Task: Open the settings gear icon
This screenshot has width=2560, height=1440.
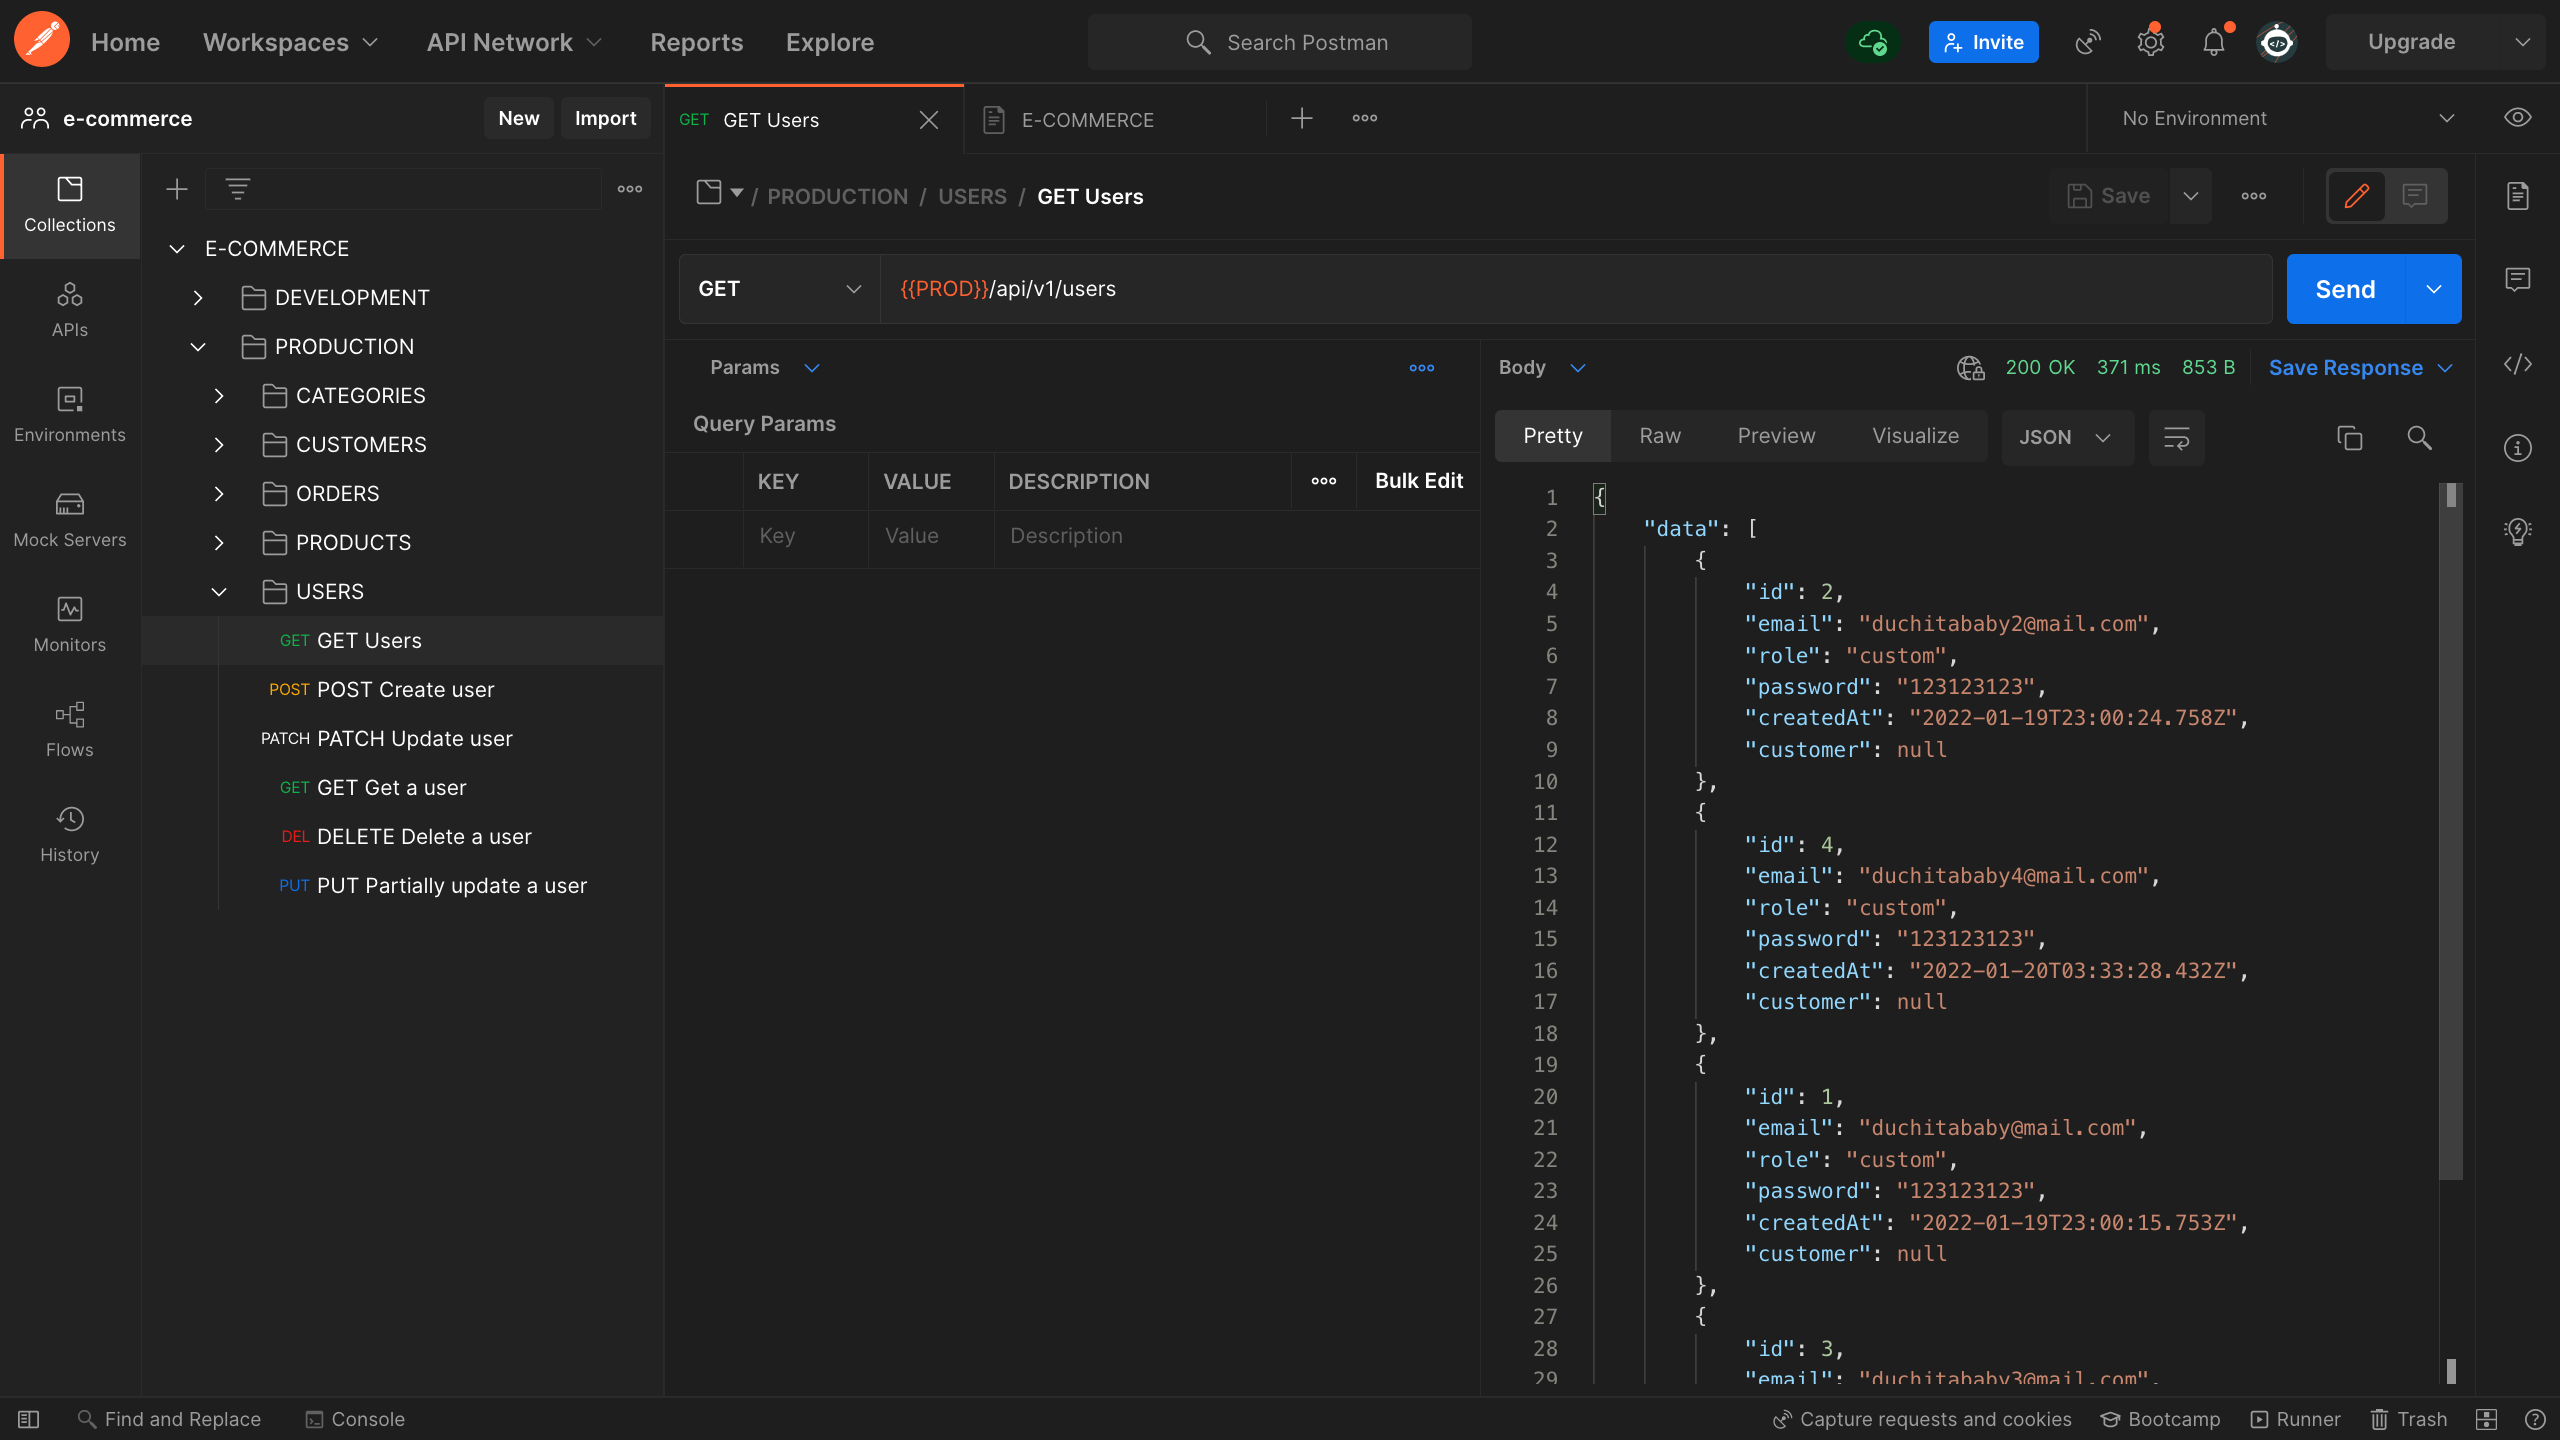Action: (x=2151, y=42)
